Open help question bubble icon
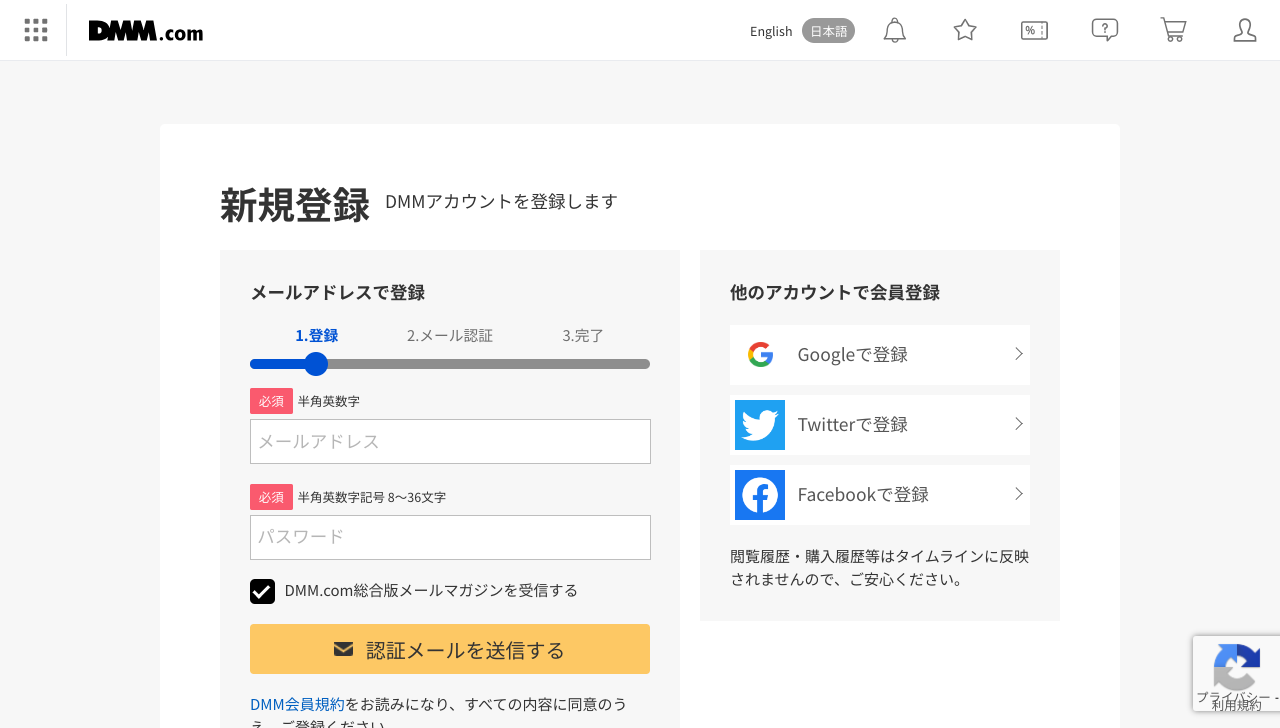Image resolution: width=1280 pixels, height=728 pixels. [1104, 30]
